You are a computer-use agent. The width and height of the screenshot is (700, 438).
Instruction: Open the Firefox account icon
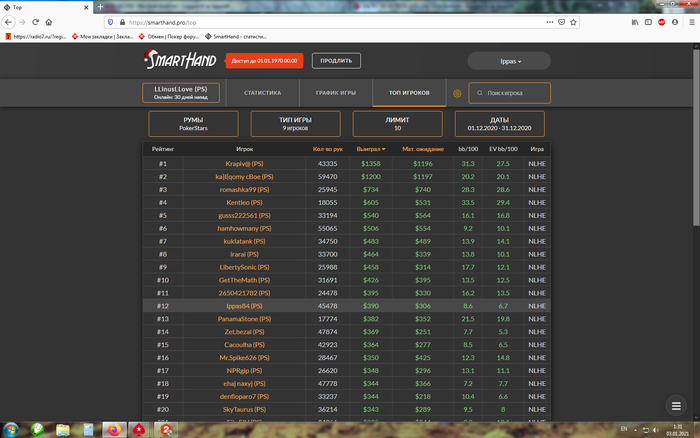[x=675, y=22]
